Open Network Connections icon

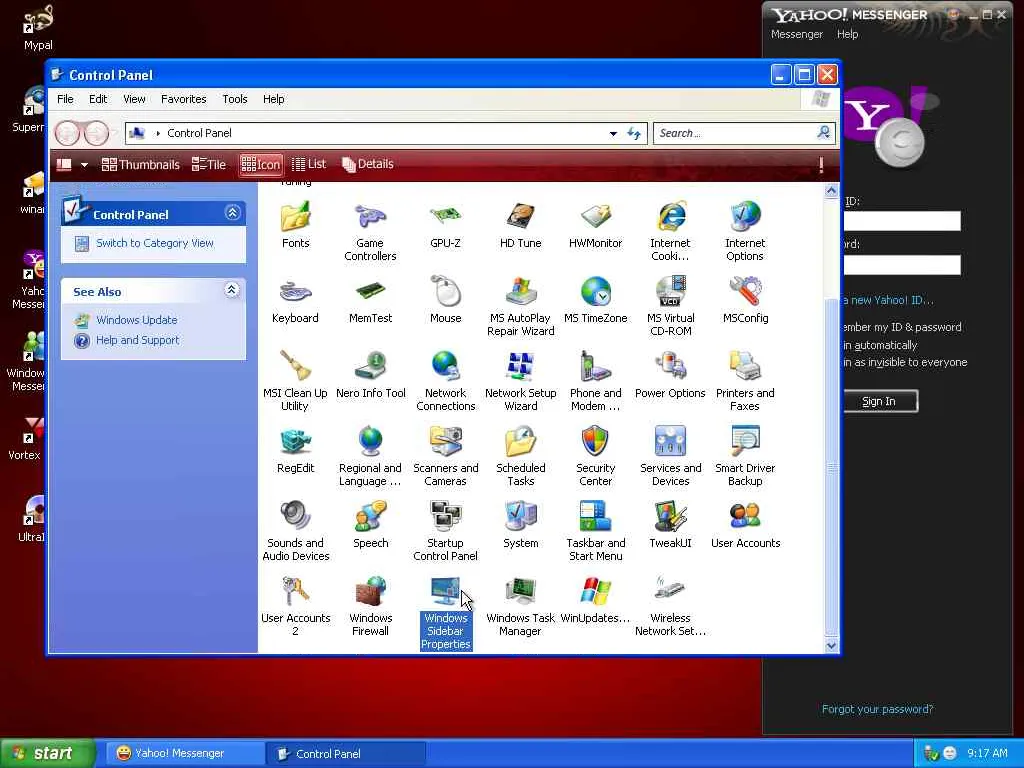pyautogui.click(x=445, y=368)
